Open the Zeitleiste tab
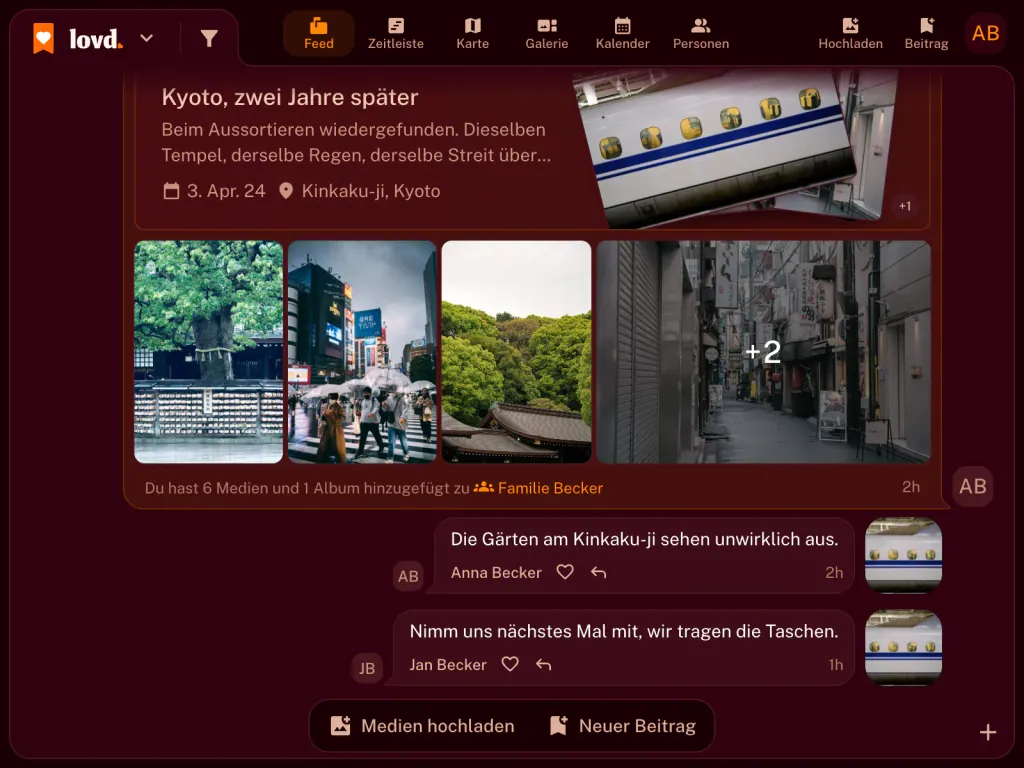This screenshot has height=768, width=1024. pyautogui.click(x=396, y=34)
